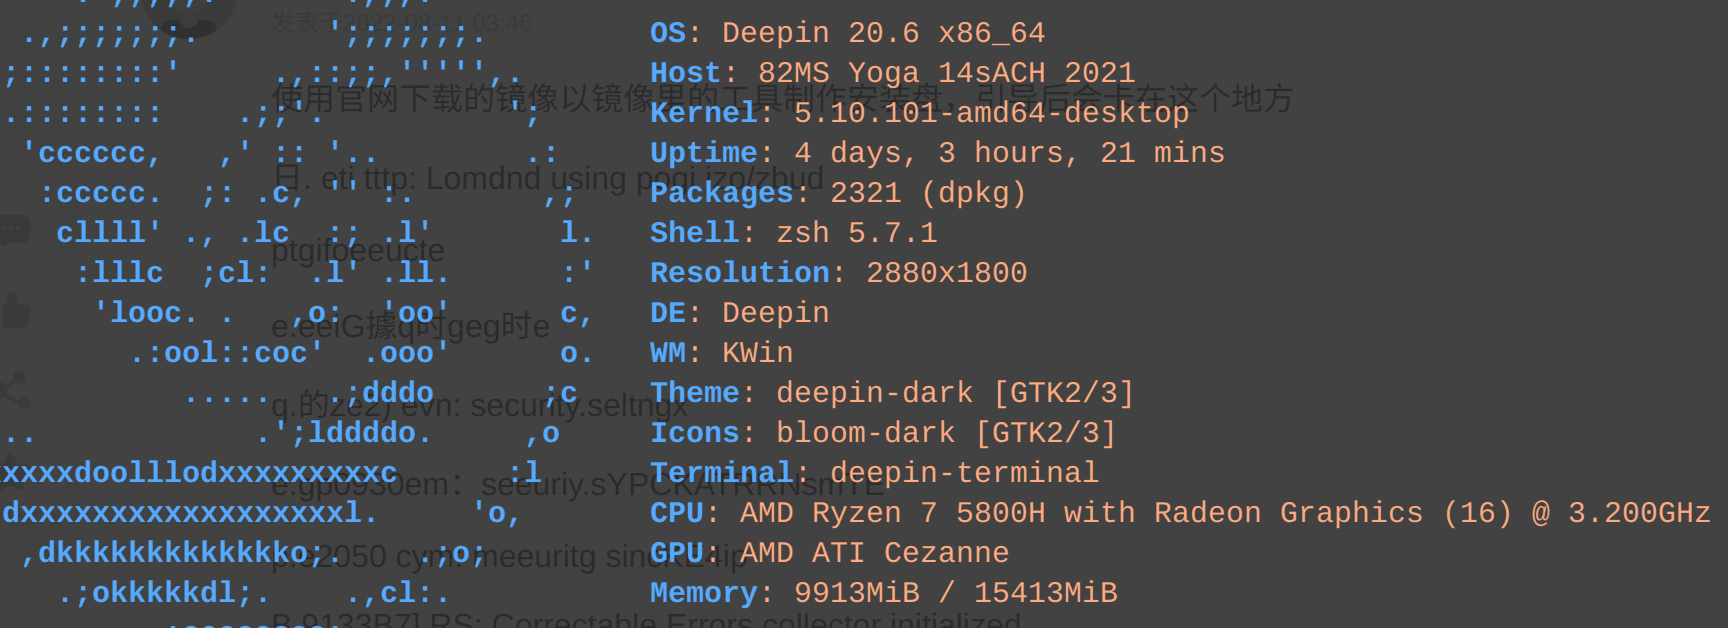Click the Packages: 2321 (dpkg) line
Viewport: 1728px width, 628px height.
[x=838, y=193]
